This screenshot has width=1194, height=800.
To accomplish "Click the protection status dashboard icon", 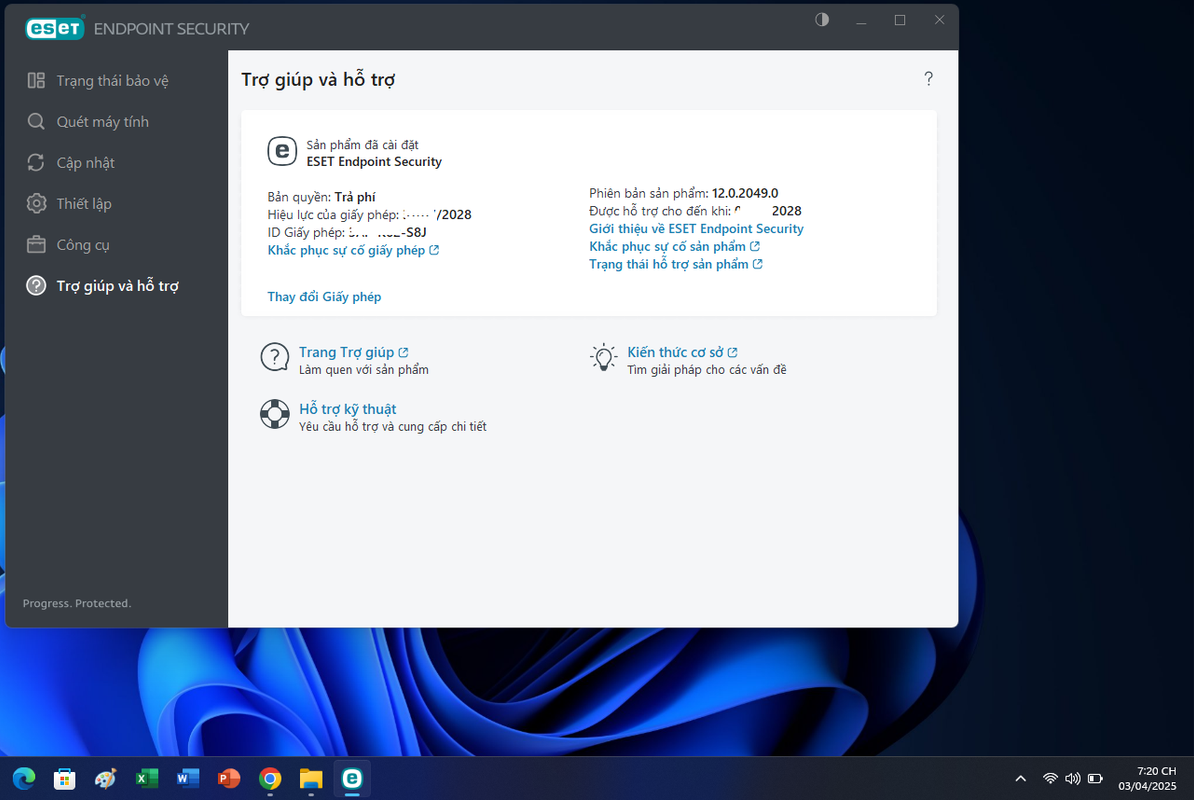I will tap(36, 81).
